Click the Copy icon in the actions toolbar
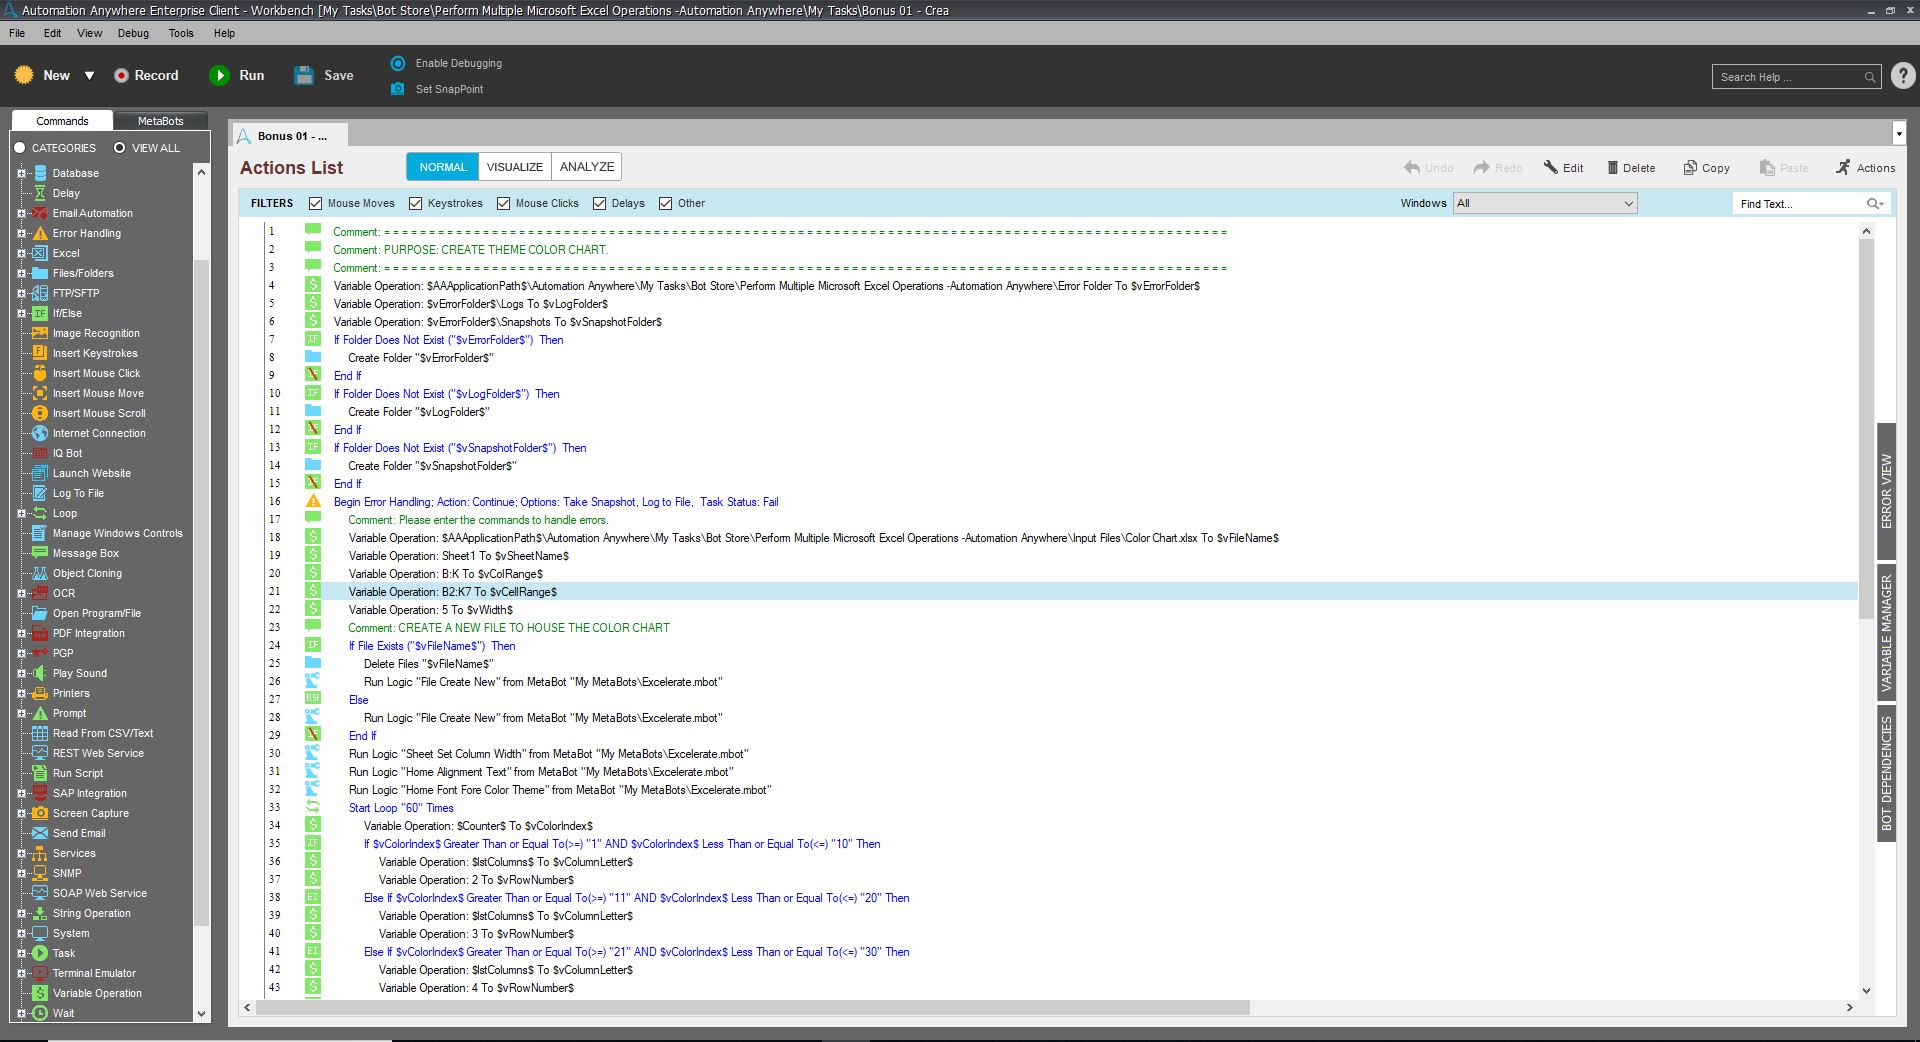Viewport: 1920px width, 1042px height. click(x=1690, y=168)
